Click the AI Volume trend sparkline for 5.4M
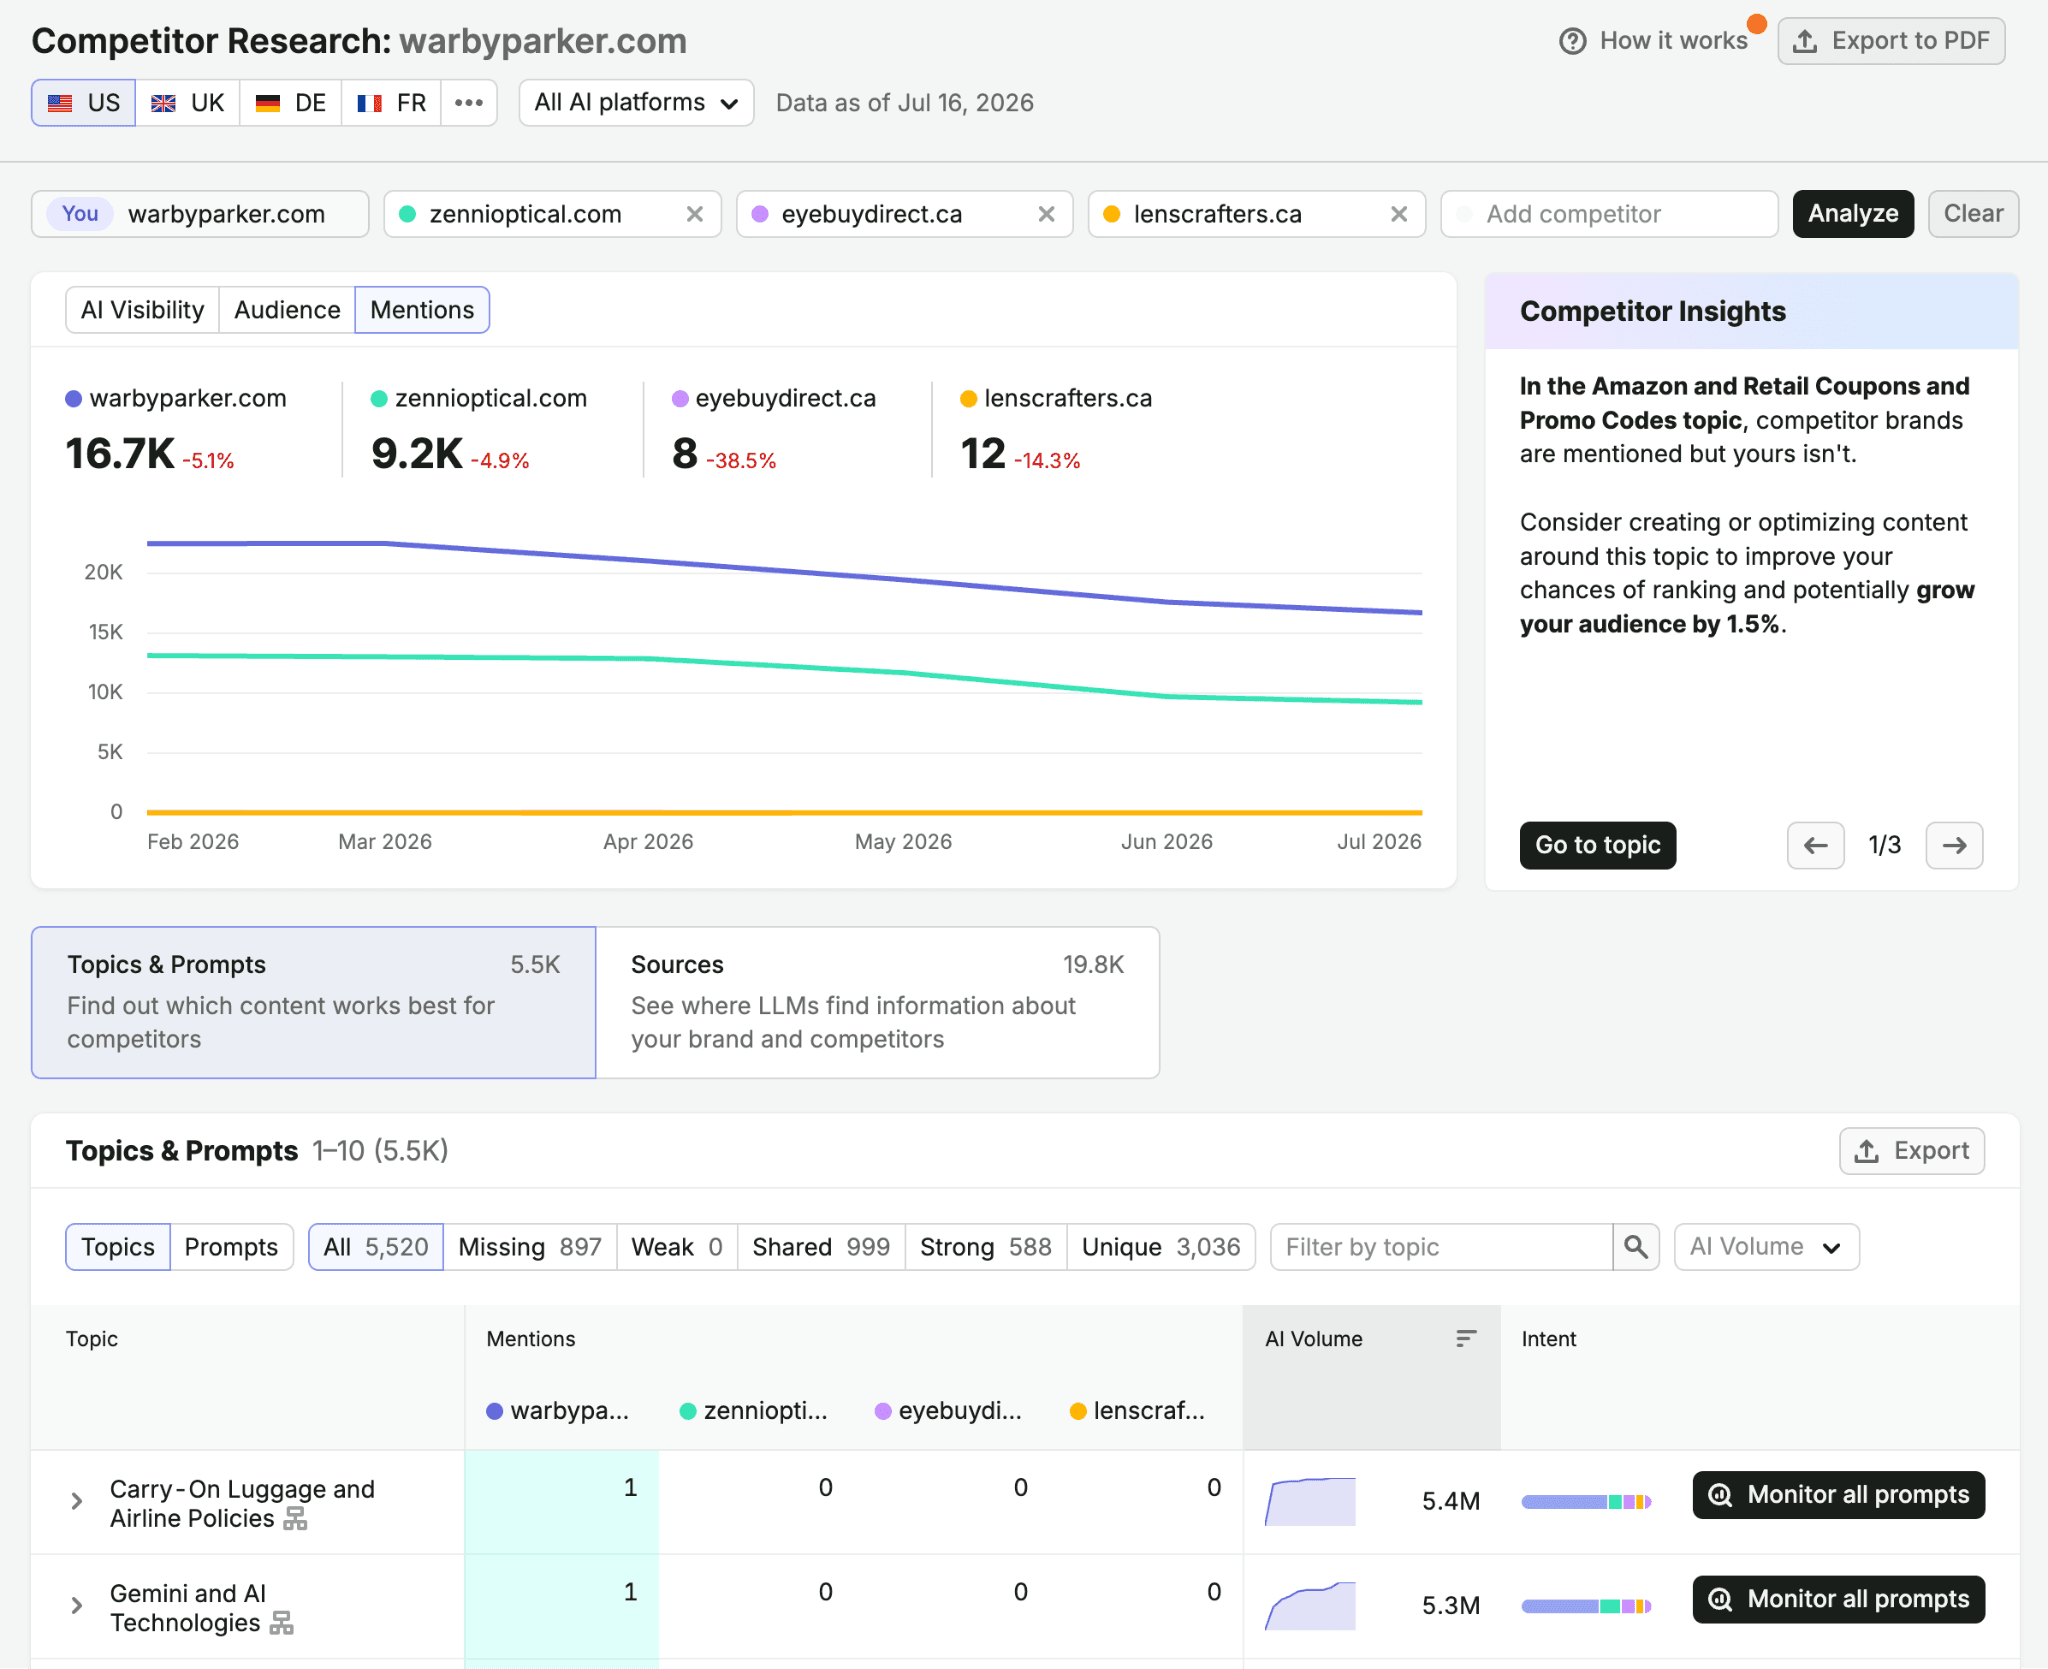 coord(1310,1501)
